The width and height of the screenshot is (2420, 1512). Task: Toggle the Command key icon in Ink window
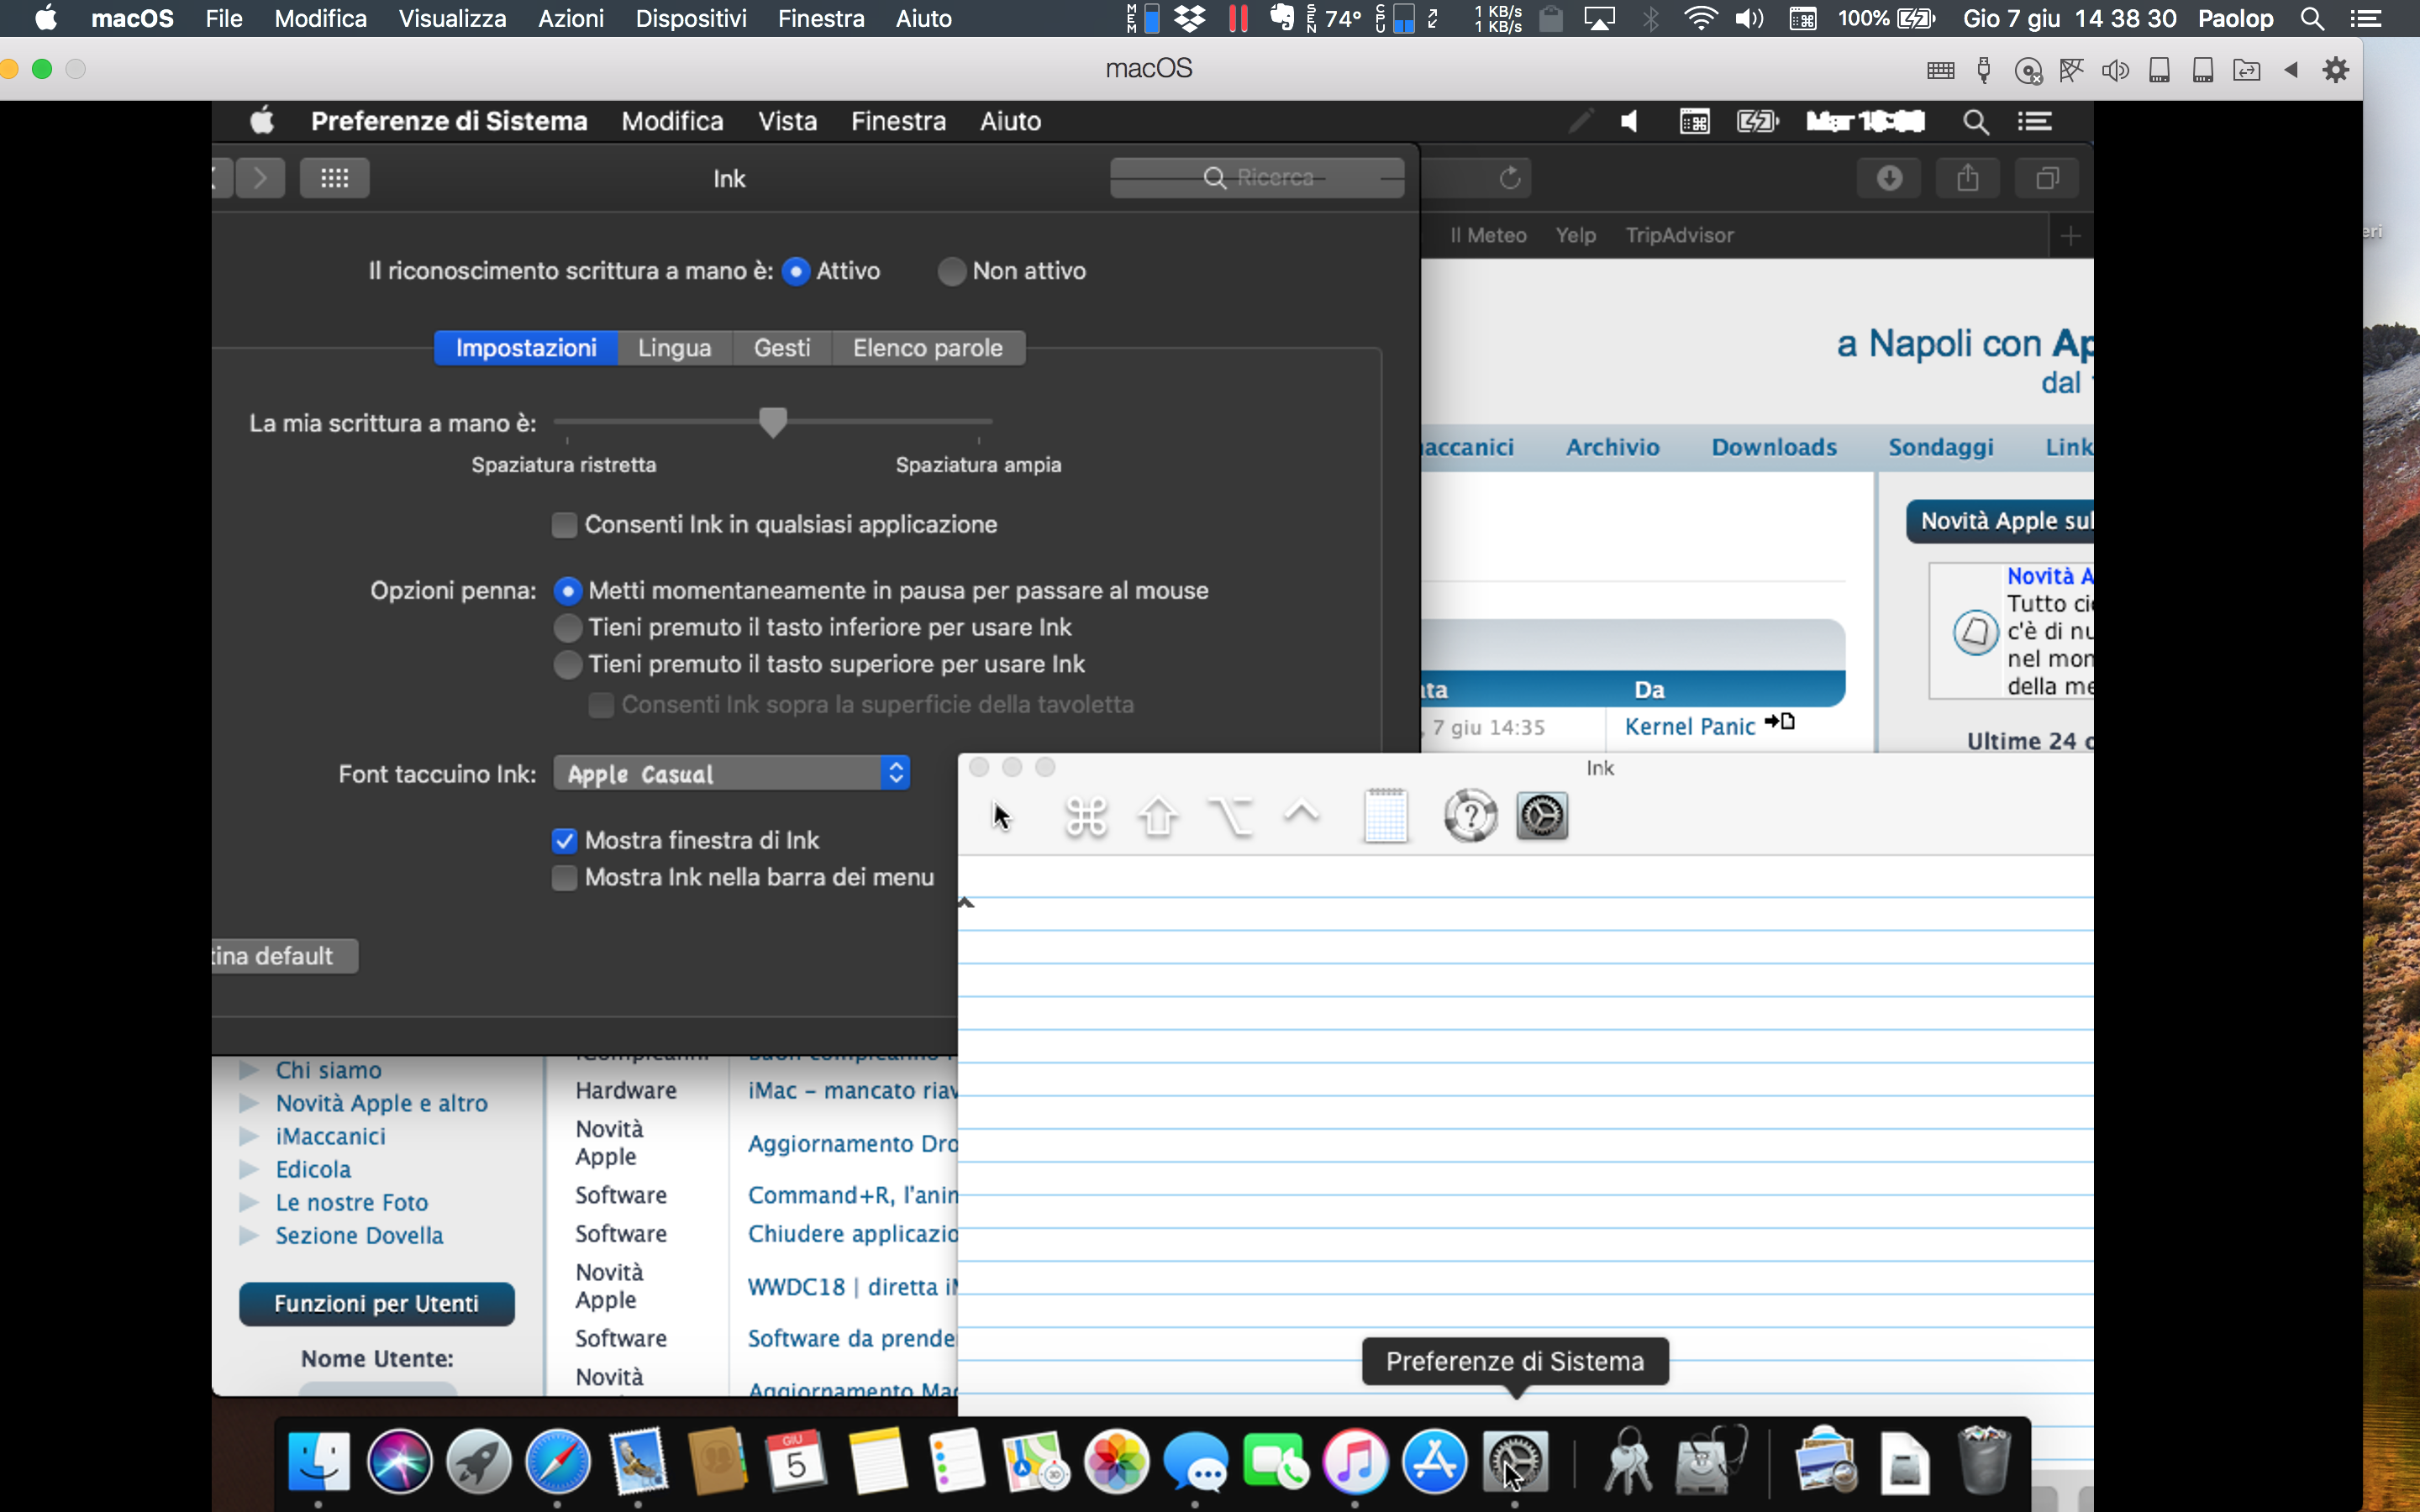1086,816
